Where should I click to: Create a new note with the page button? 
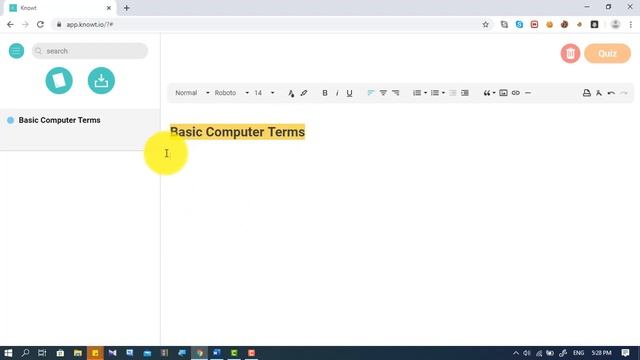click(59, 80)
